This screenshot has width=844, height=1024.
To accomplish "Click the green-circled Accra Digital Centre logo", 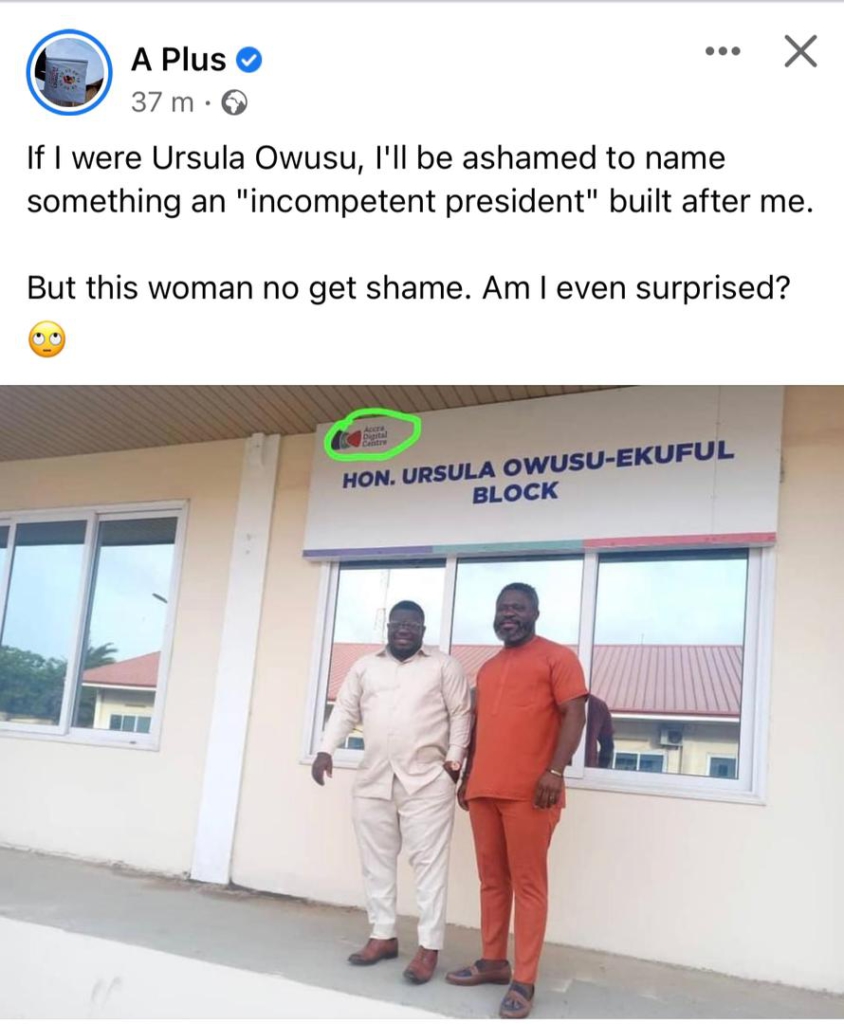I will [372, 434].
